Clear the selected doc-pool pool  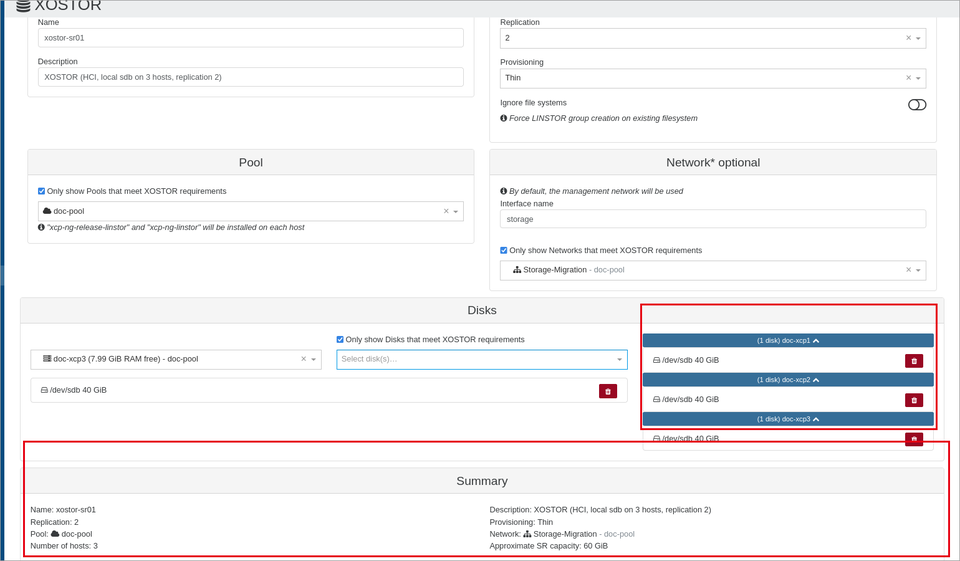pos(446,211)
